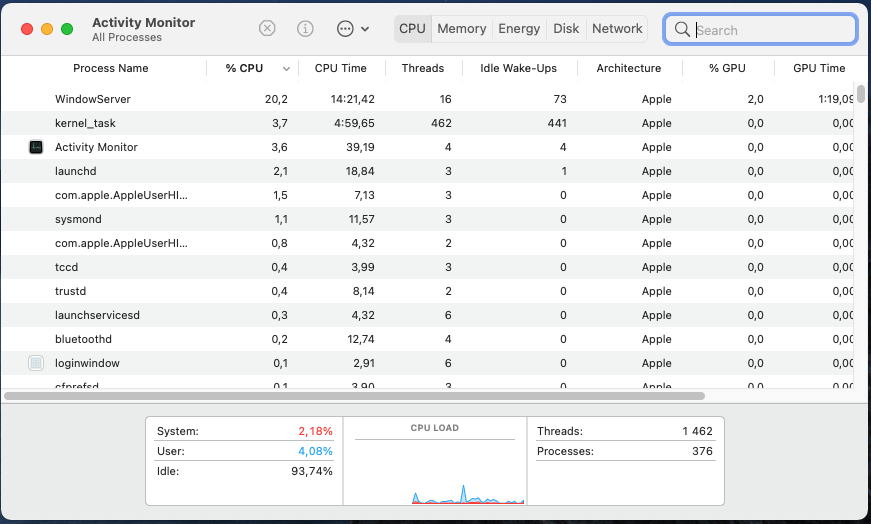Click User percentage value 4,08%
Image resolution: width=871 pixels, height=524 pixels.
click(x=315, y=451)
